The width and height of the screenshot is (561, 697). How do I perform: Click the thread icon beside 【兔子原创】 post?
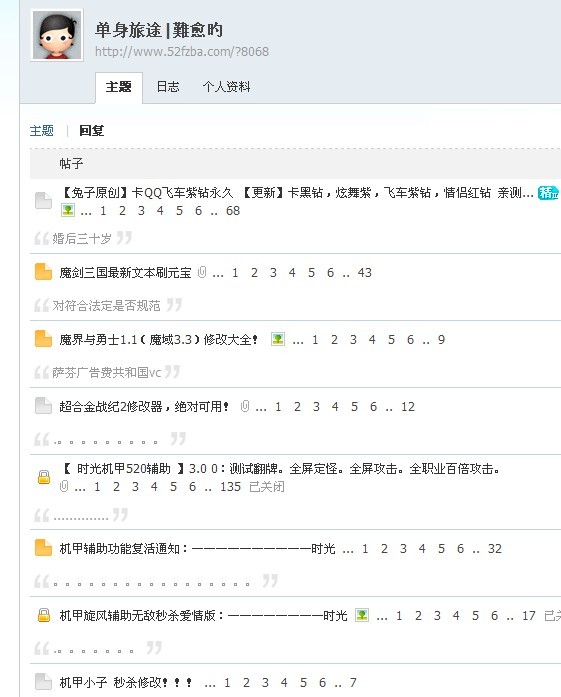point(44,201)
